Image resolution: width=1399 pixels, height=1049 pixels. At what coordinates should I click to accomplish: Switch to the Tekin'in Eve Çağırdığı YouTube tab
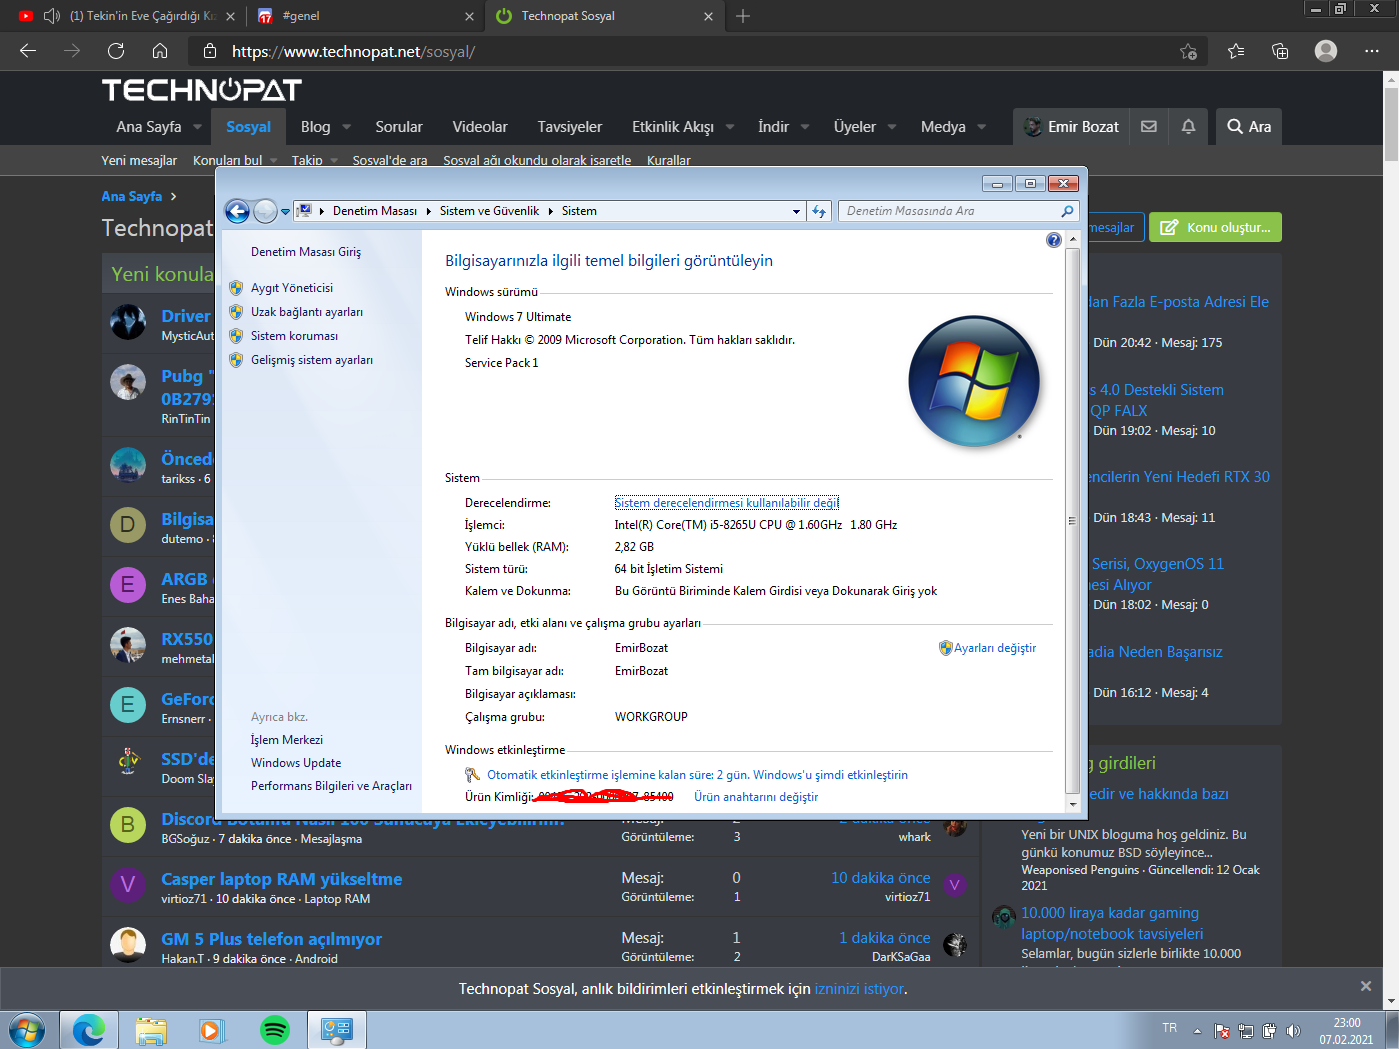(125, 16)
